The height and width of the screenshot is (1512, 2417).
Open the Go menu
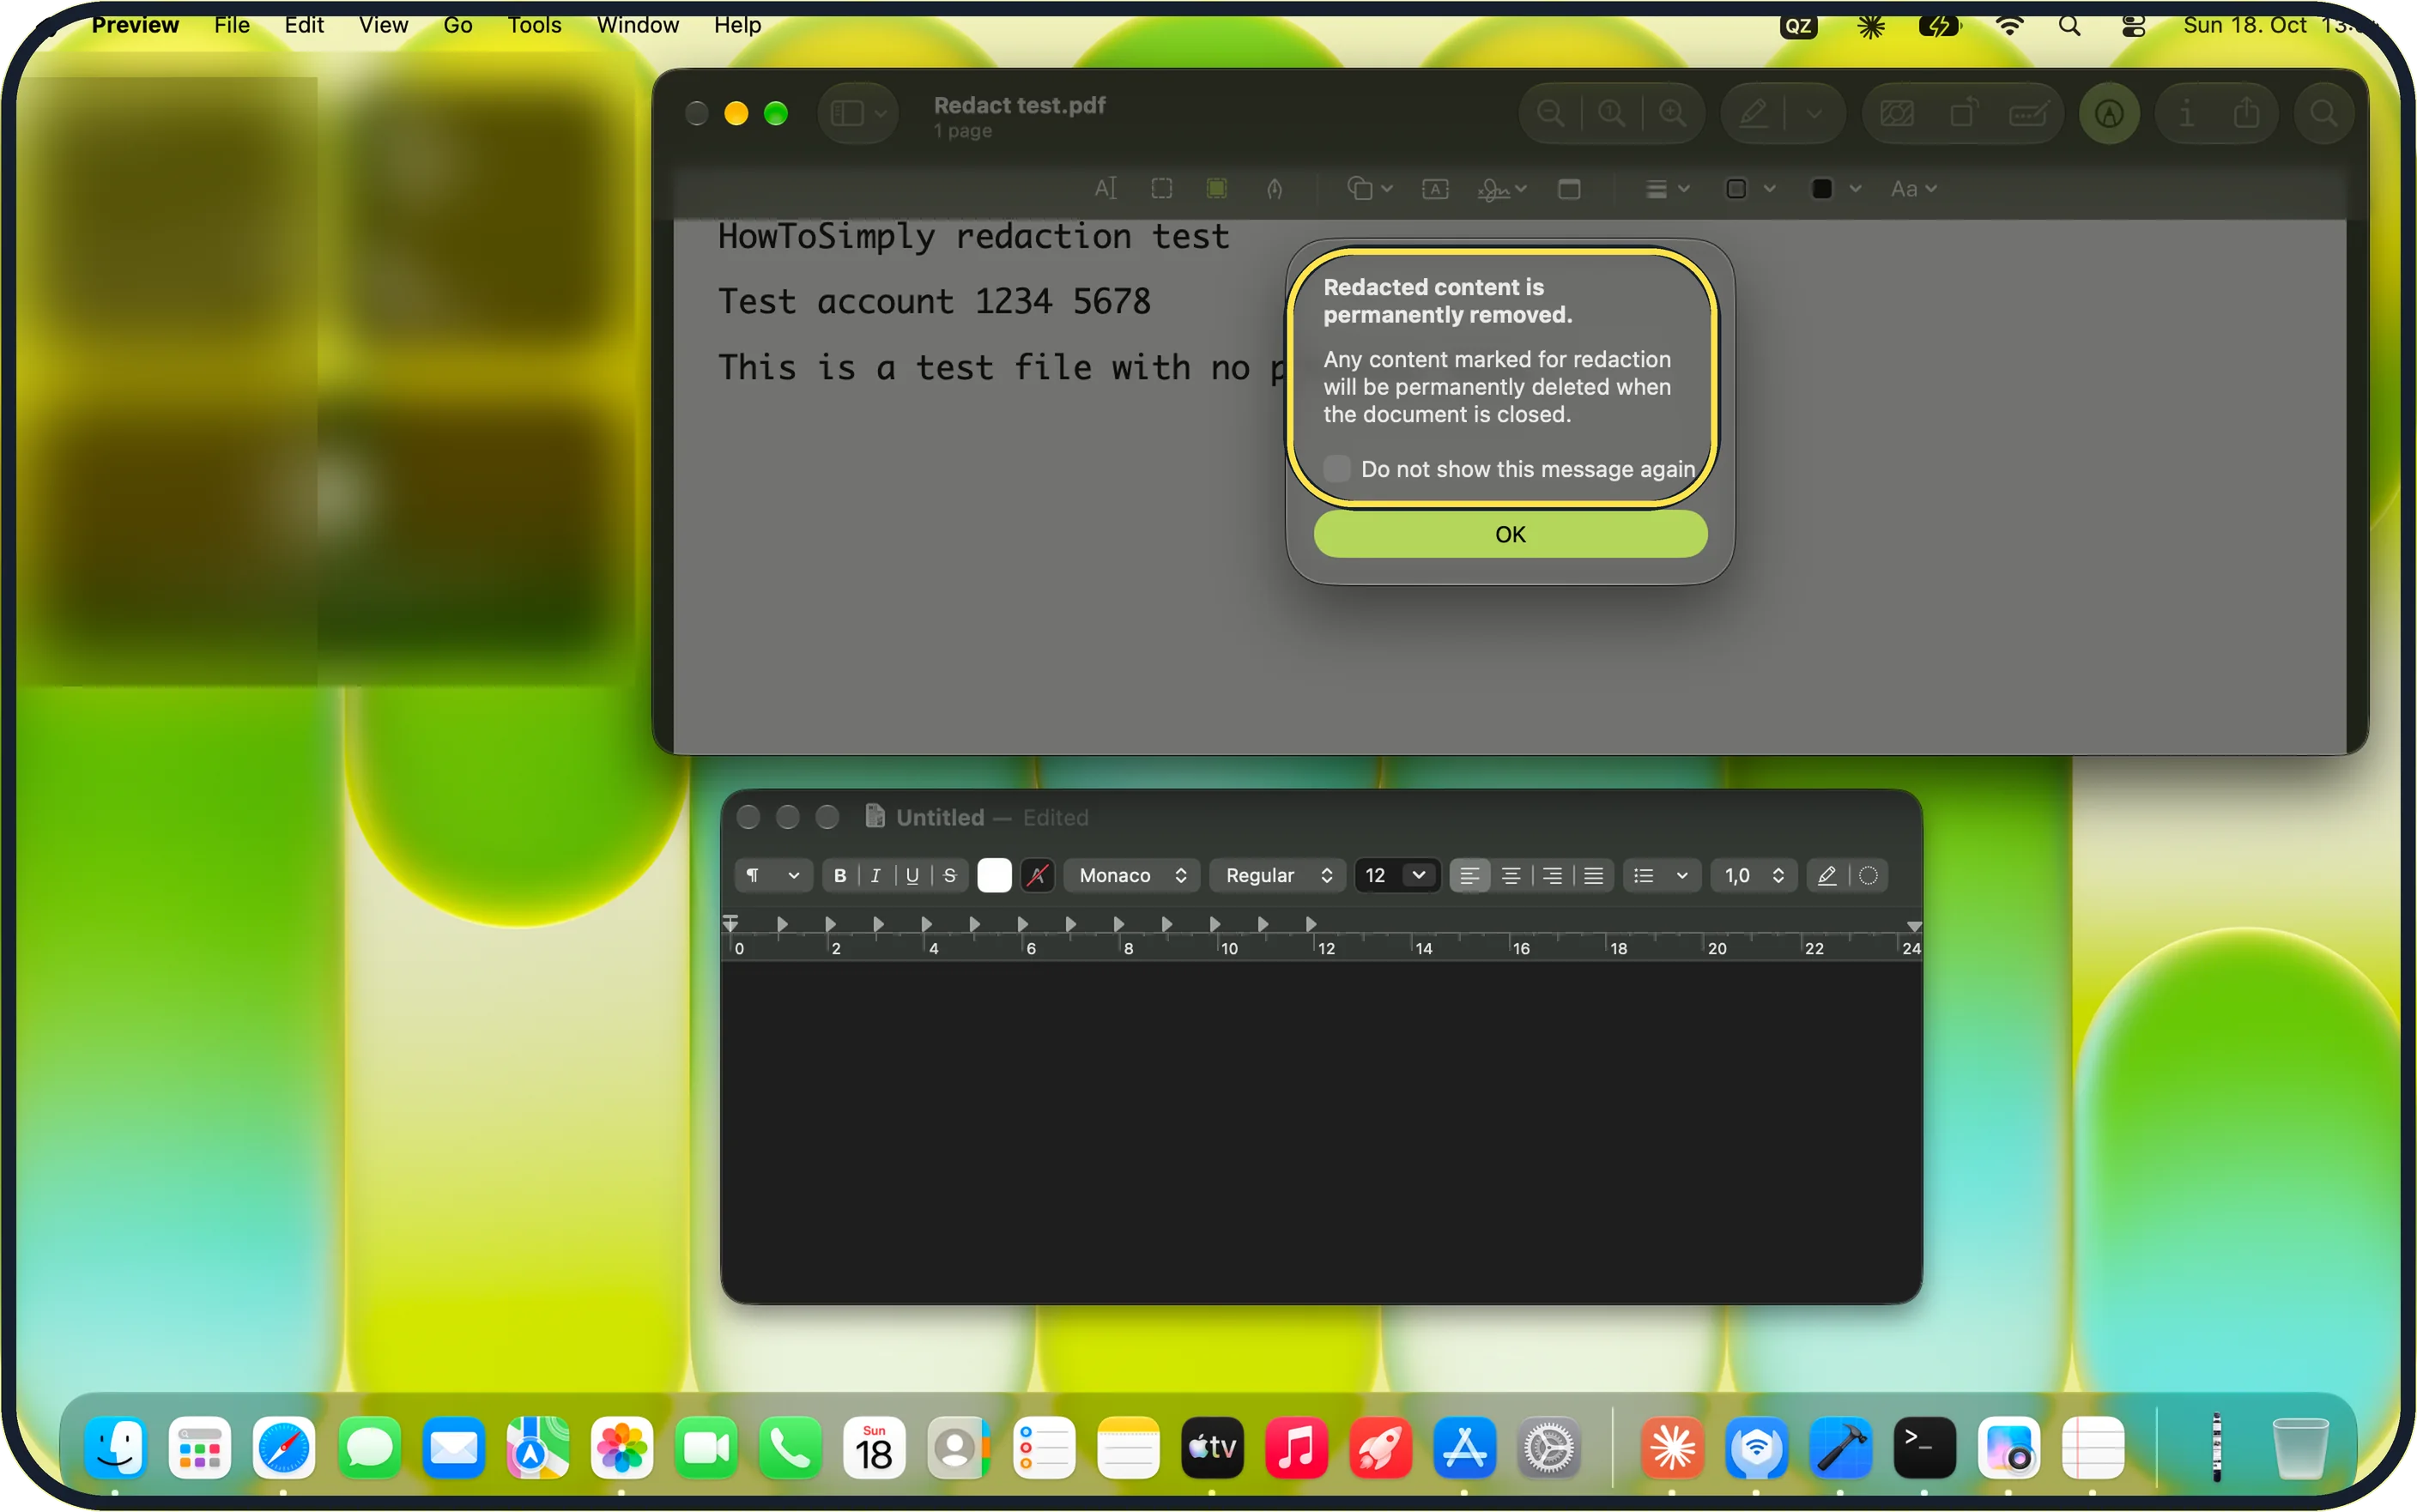457,25
